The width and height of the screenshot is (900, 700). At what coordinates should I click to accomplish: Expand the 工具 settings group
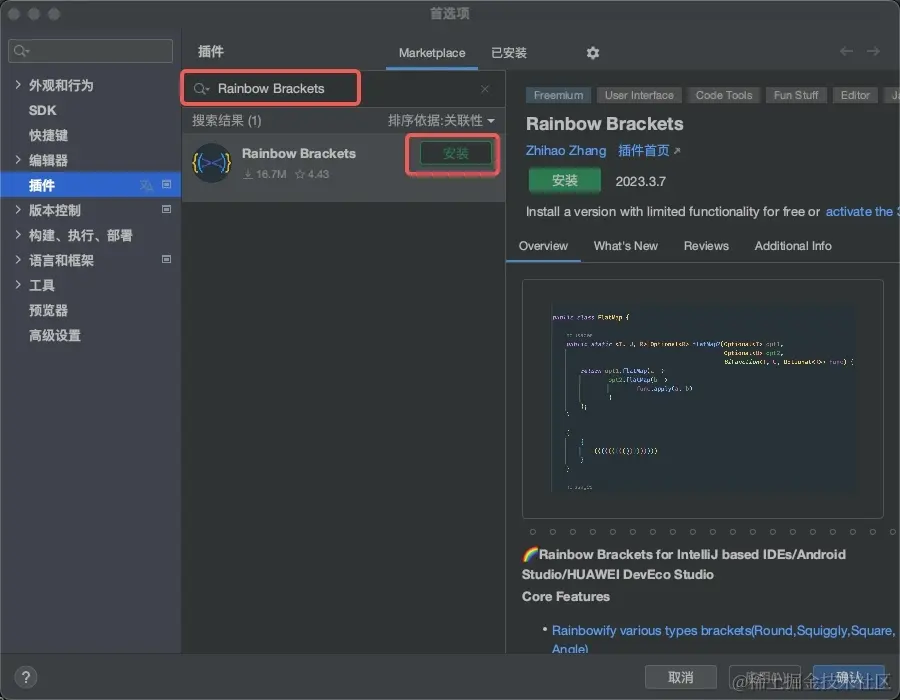[x=18, y=285]
